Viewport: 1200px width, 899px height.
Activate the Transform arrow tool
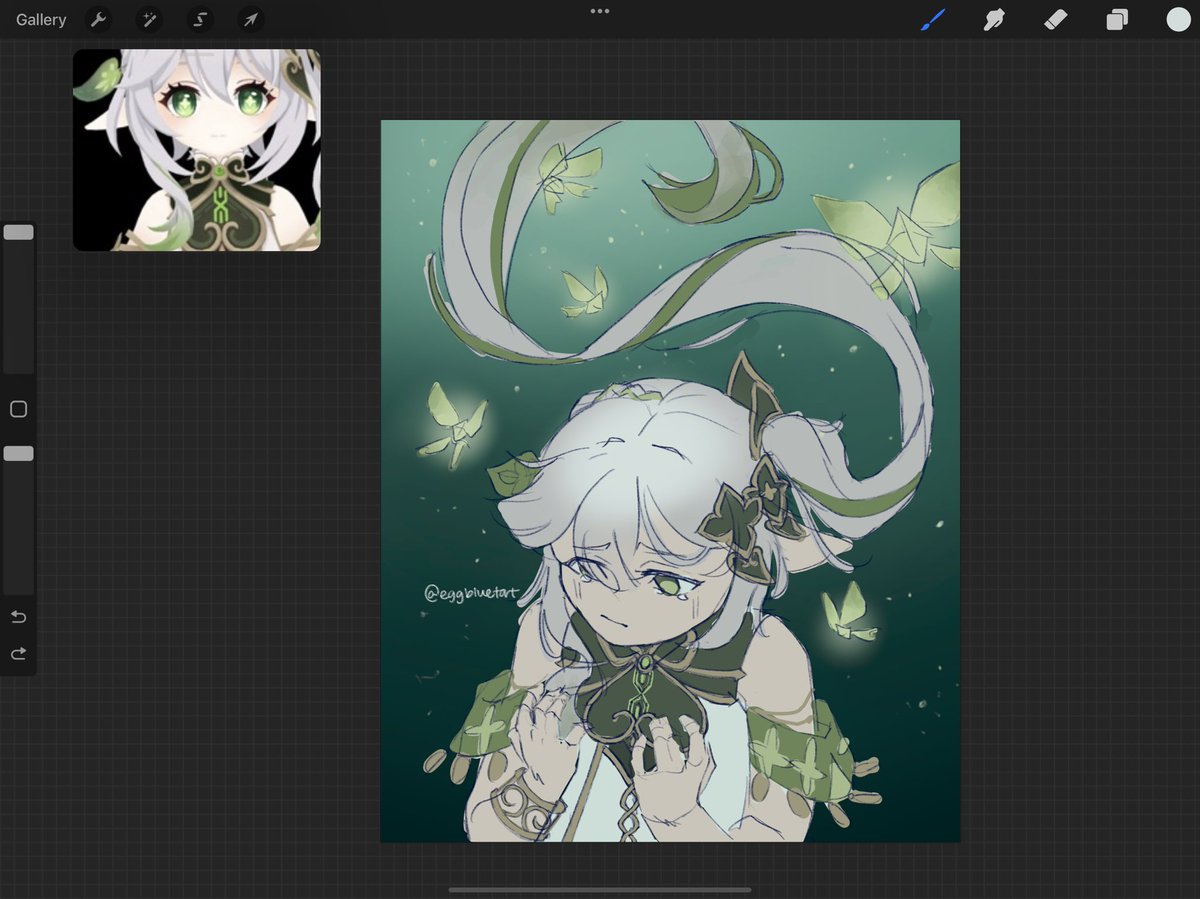250,19
